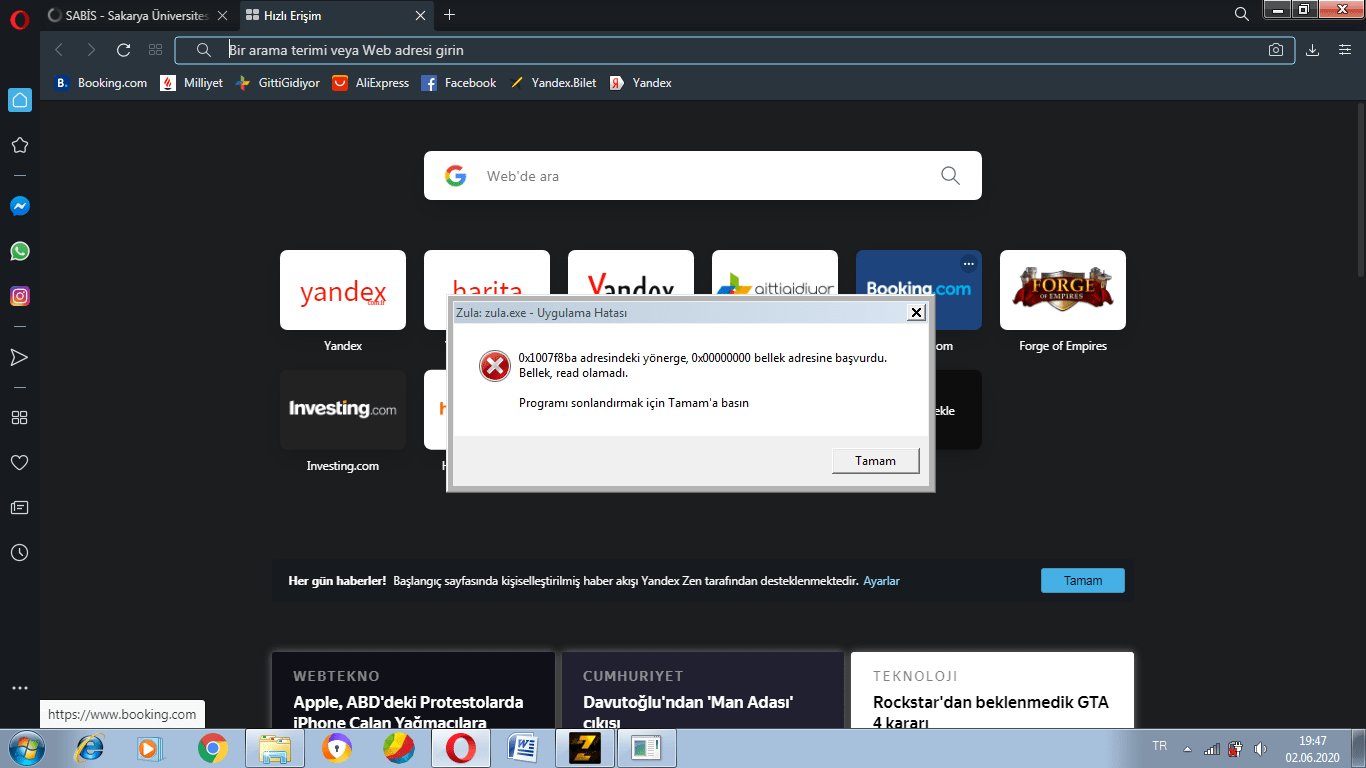Open the Instagram sidebar panel
1366x768 pixels.
tap(19, 296)
